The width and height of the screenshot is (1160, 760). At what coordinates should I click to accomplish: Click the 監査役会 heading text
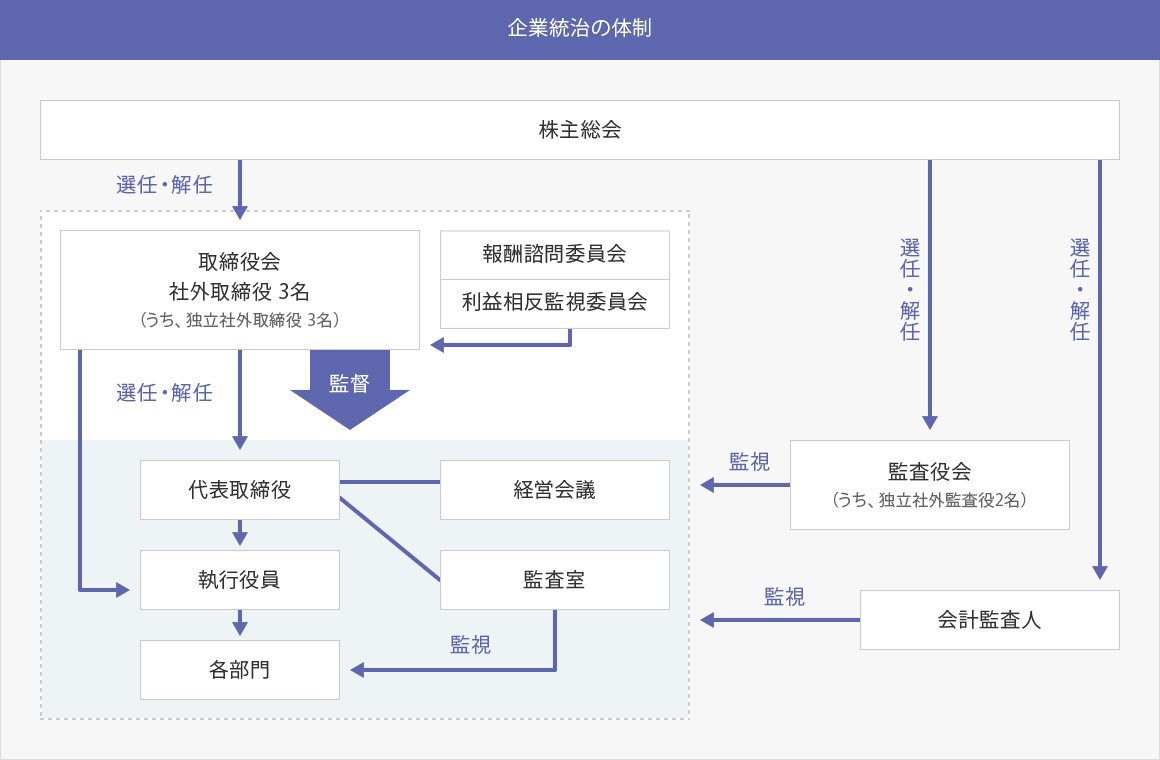coord(929,471)
